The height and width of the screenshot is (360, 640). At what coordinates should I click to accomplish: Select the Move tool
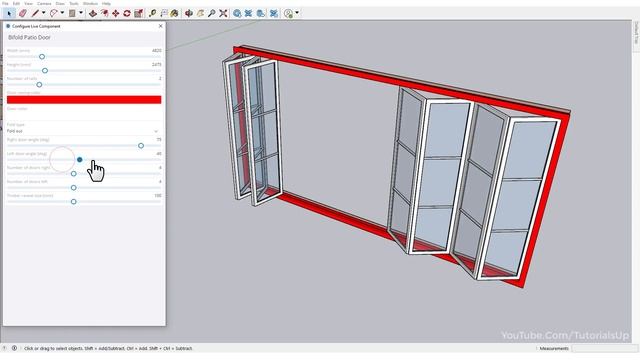[116, 13]
